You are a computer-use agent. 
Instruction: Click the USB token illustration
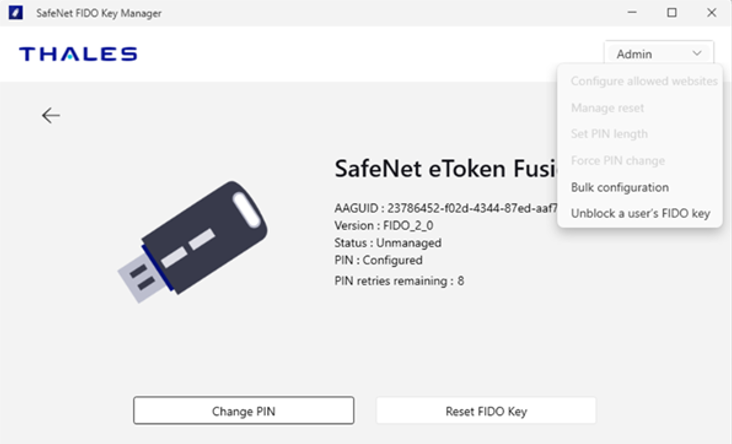(191, 242)
